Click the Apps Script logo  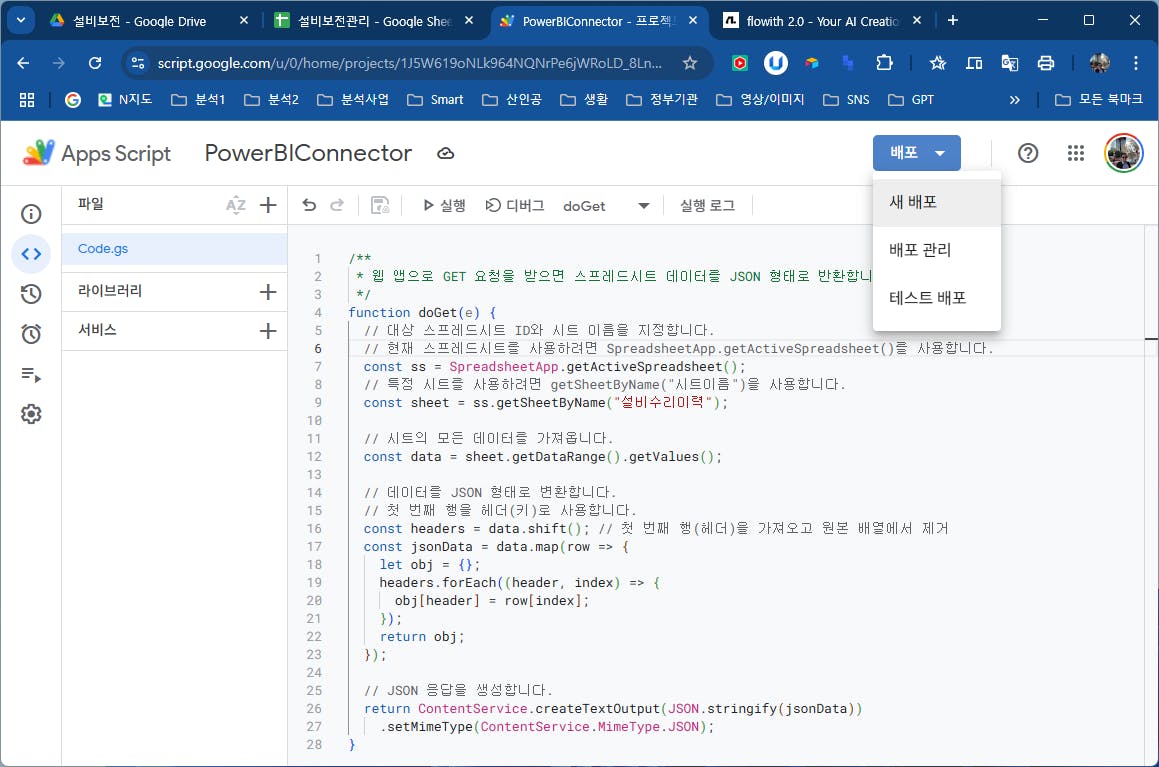click(x=97, y=153)
